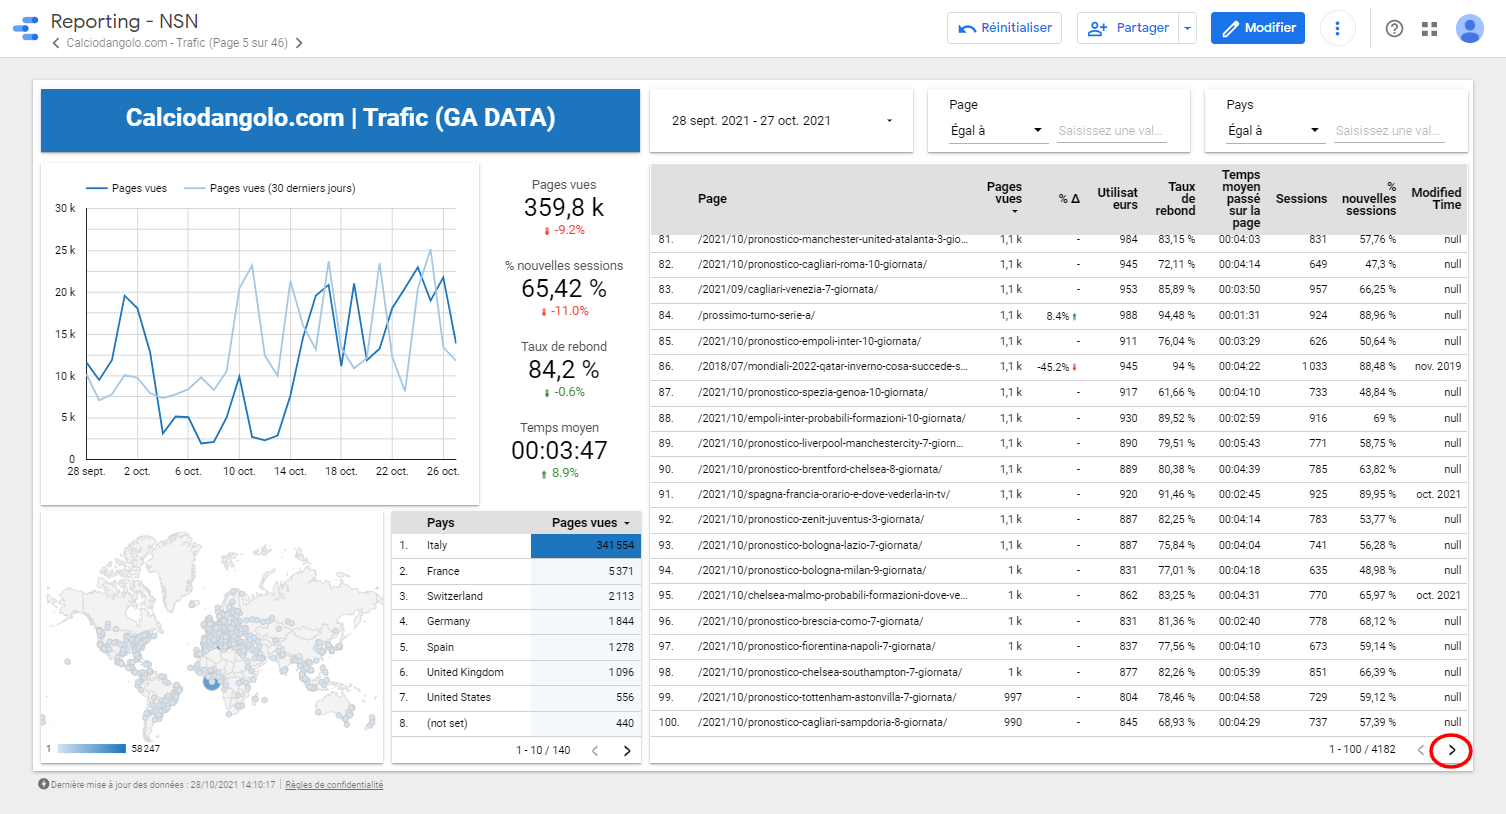Click the Réinitialiser button

pos(1004,28)
